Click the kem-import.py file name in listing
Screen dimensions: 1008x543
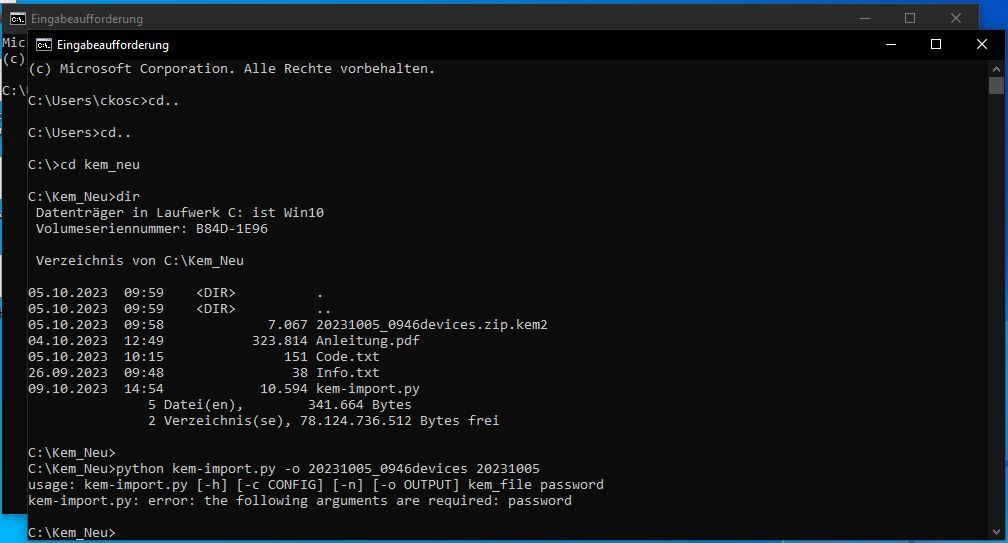[x=367, y=389]
